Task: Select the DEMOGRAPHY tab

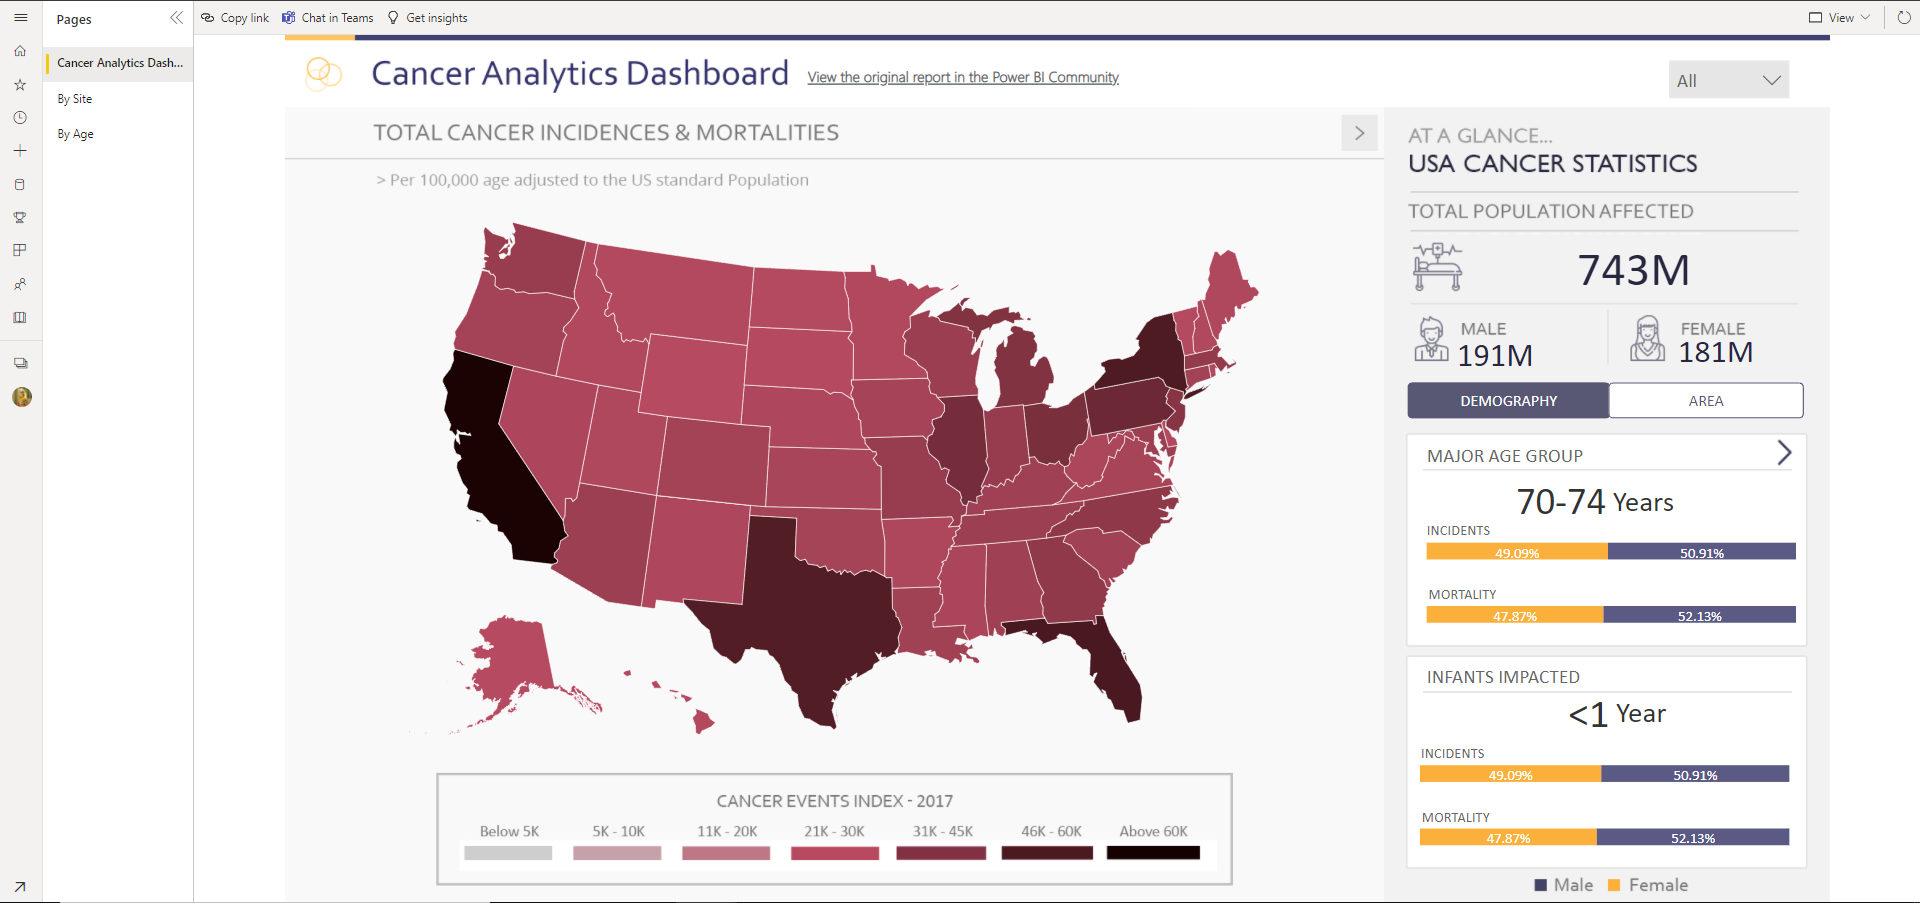Action: click(x=1507, y=400)
